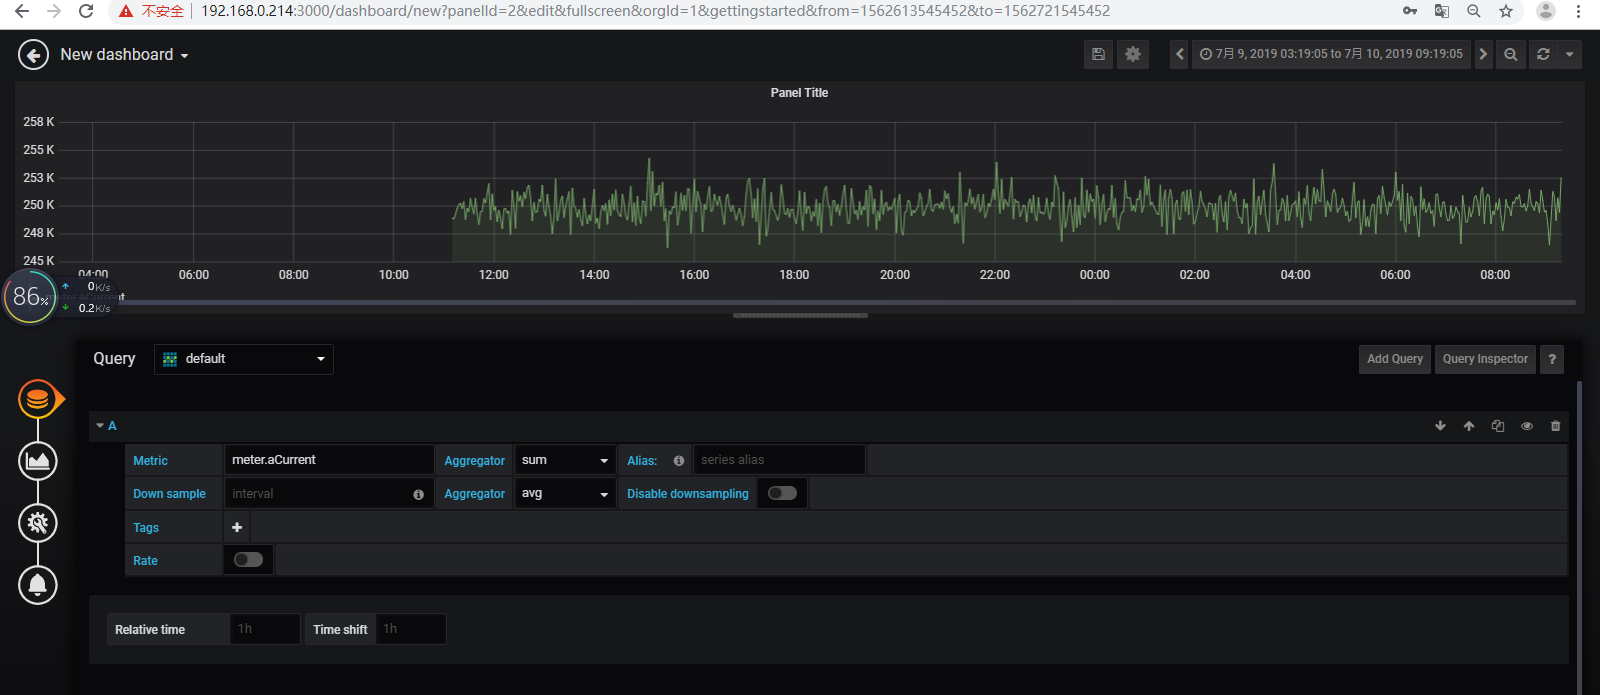Click the 258 K y-axis label
This screenshot has width=1600, height=695.
[x=39, y=122]
